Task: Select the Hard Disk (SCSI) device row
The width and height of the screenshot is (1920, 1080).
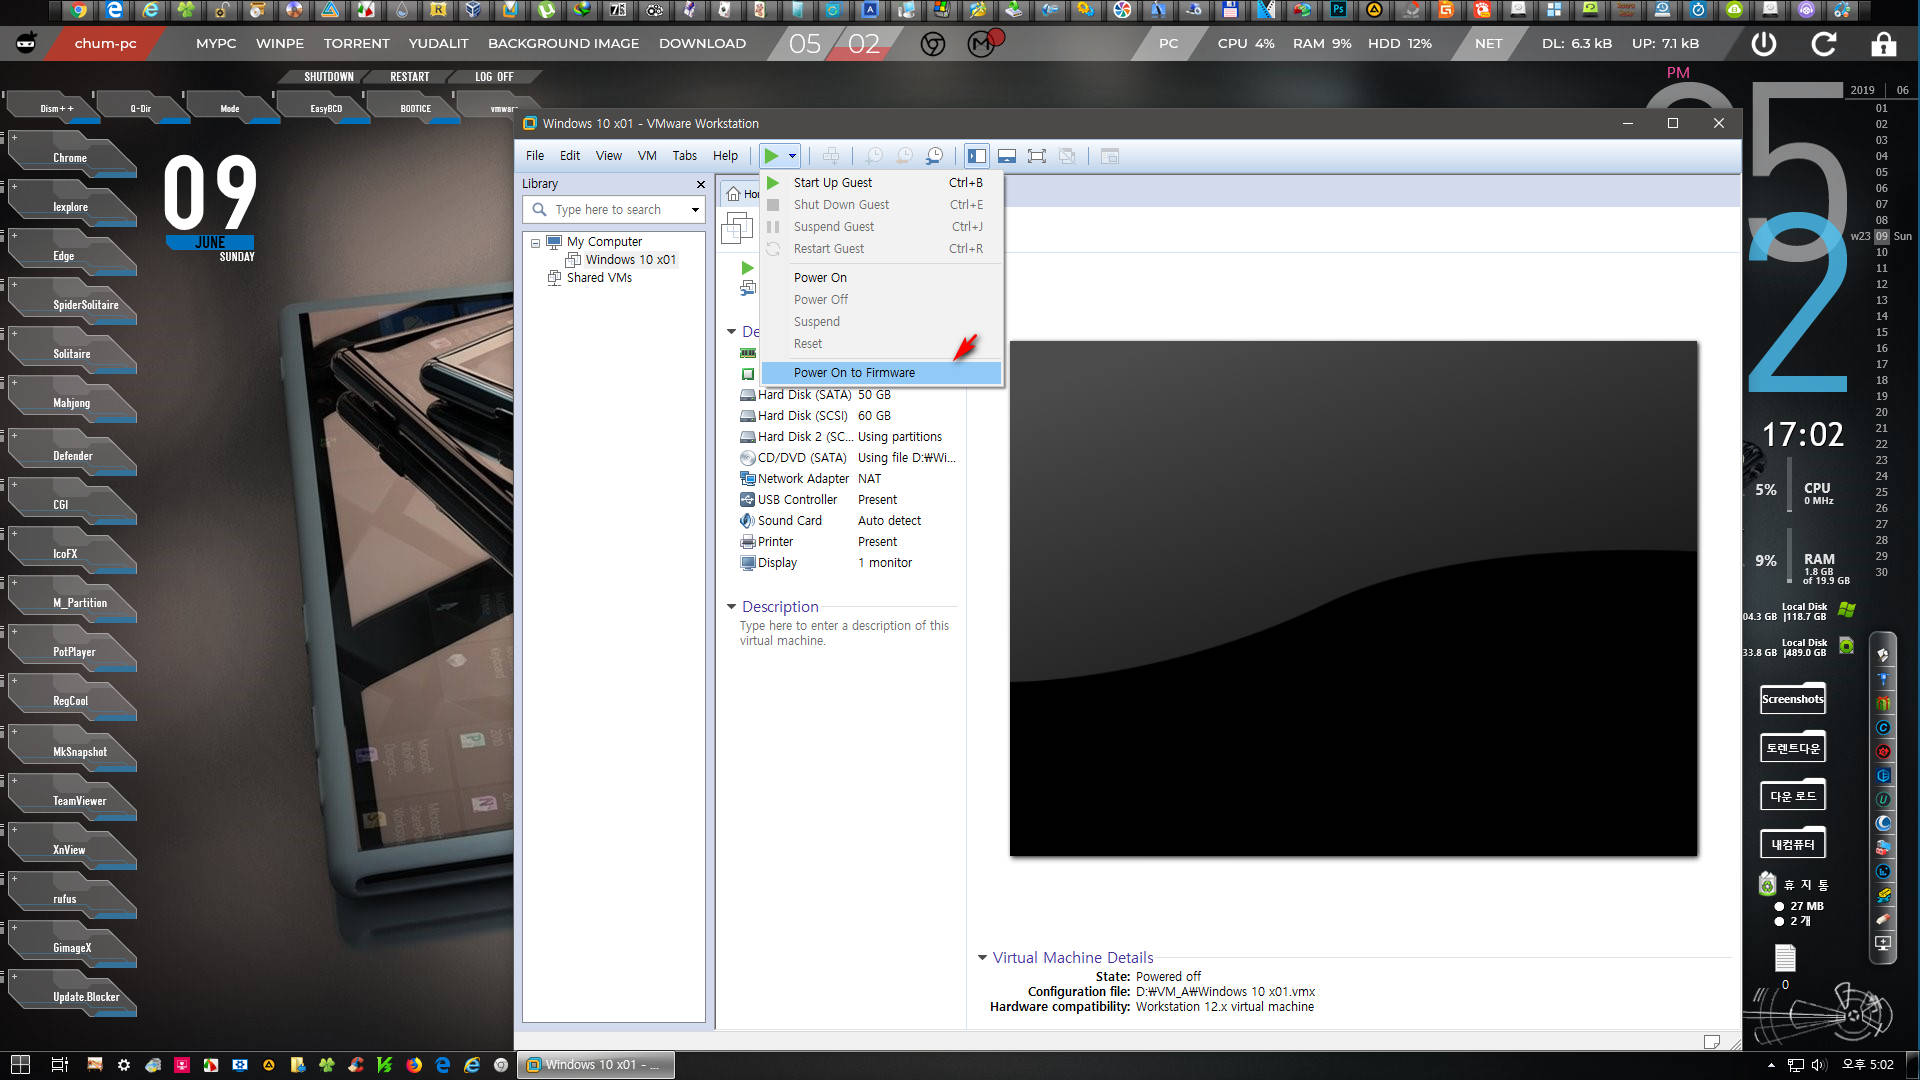Action: tap(846, 416)
